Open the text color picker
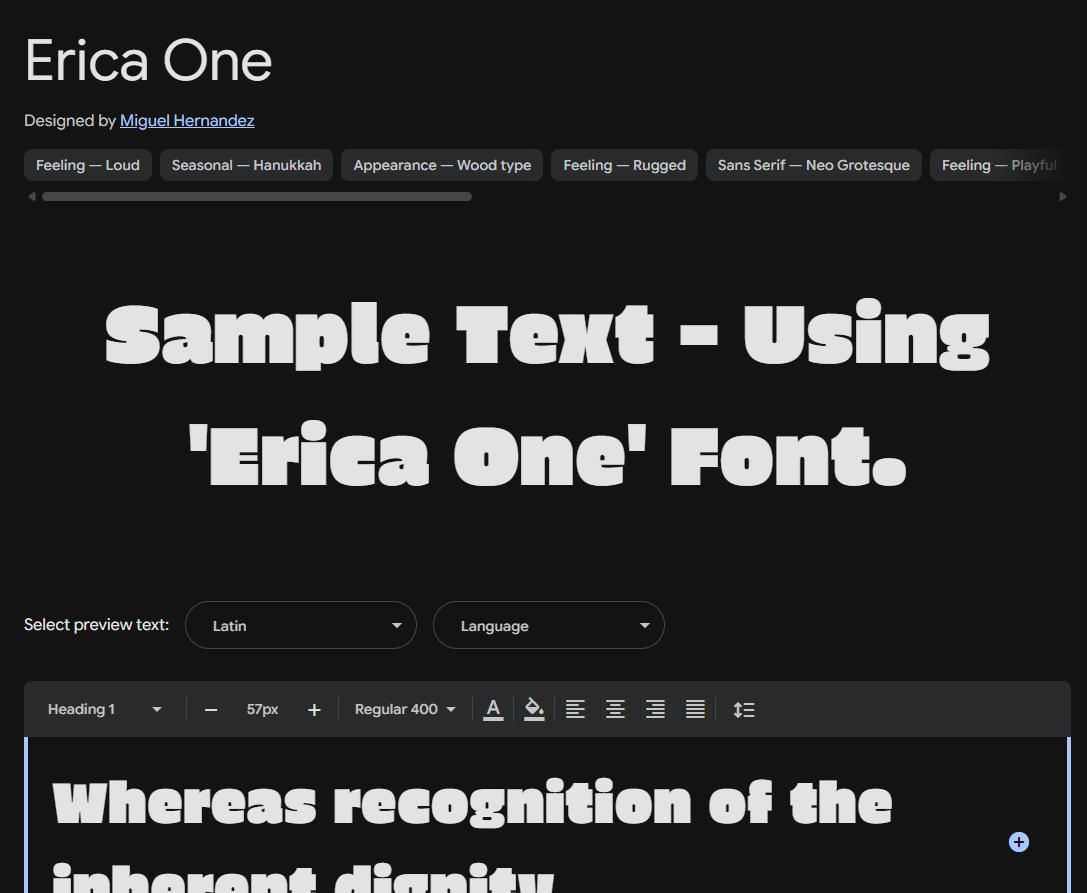The height and width of the screenshot is (893, 1087). tap(493, 709)
